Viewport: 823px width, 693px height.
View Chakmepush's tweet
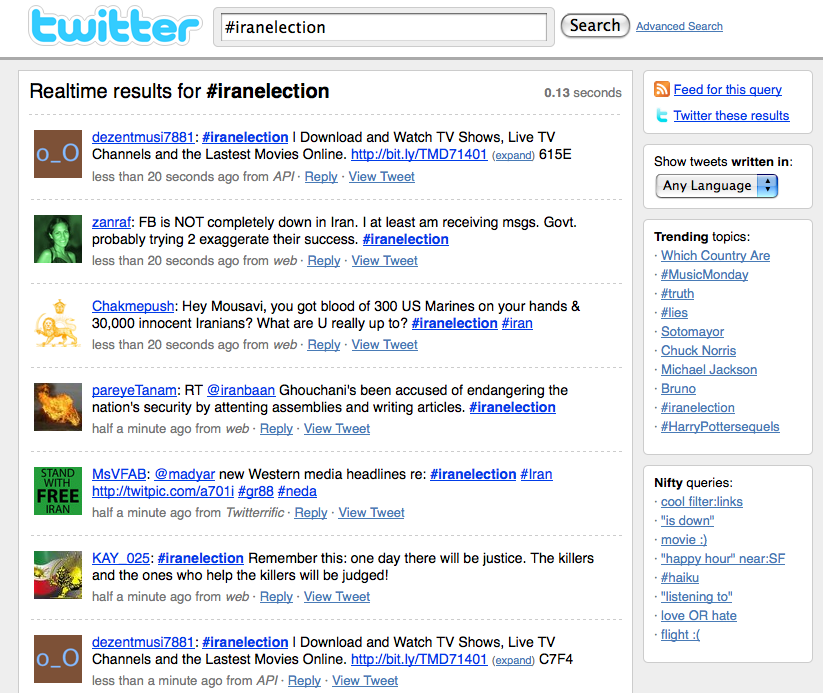[x=384, y=344]
